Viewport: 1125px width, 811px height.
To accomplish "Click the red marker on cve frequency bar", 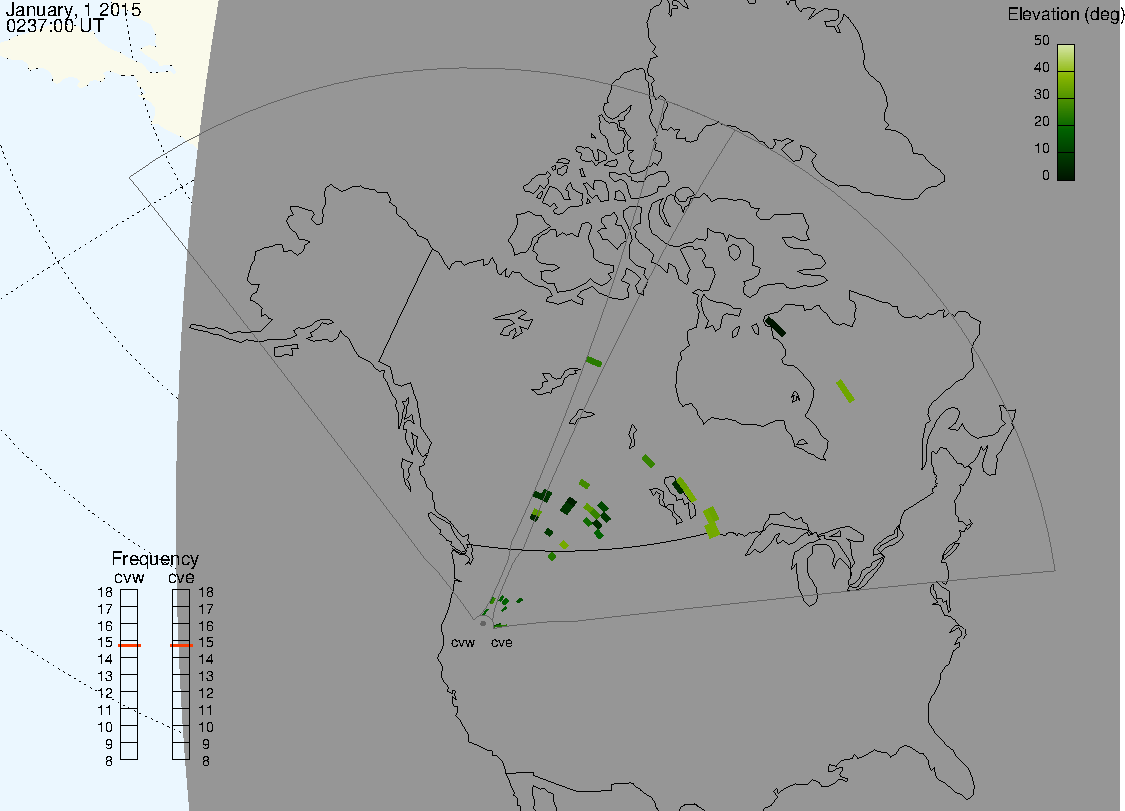I will 181,646.
